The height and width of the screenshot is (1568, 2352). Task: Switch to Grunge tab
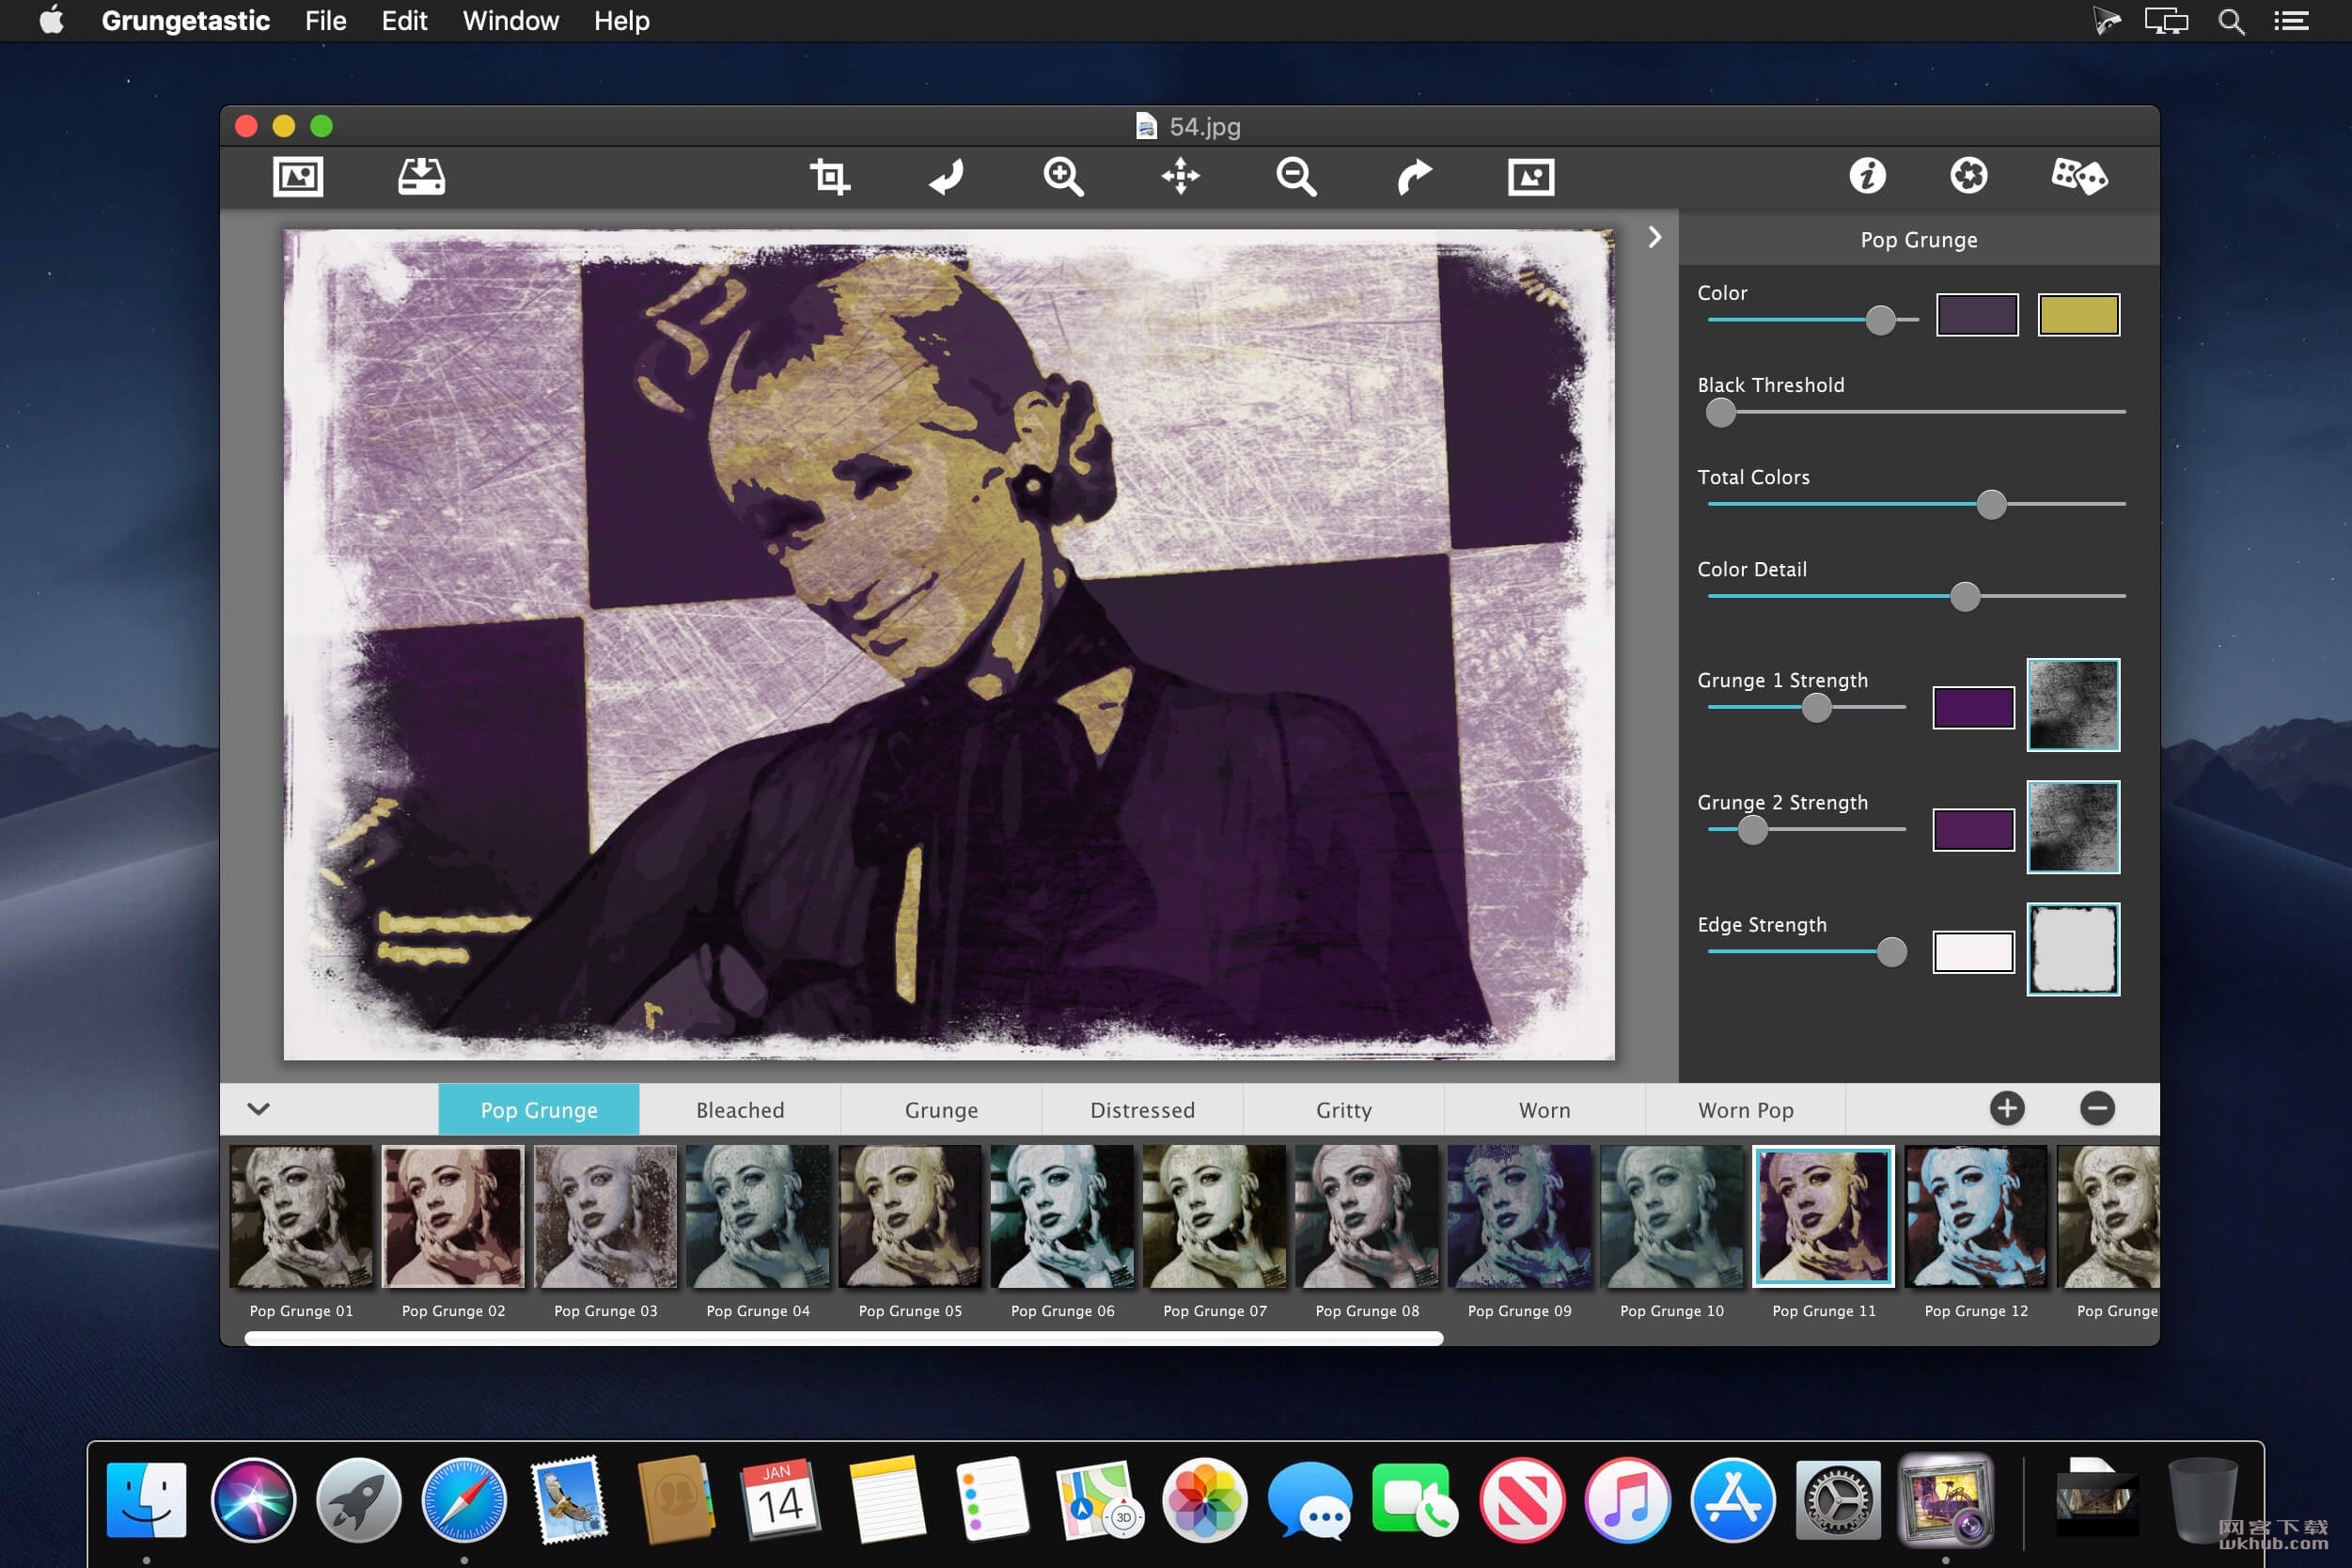click(x=941, y=1109)
